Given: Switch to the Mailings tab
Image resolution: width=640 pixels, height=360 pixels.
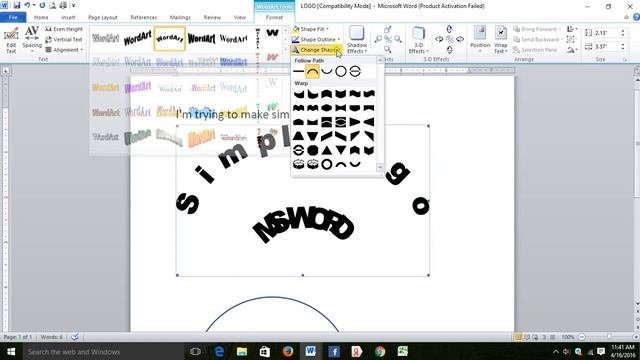Looking at the screenshot, I should coord(180,18).
